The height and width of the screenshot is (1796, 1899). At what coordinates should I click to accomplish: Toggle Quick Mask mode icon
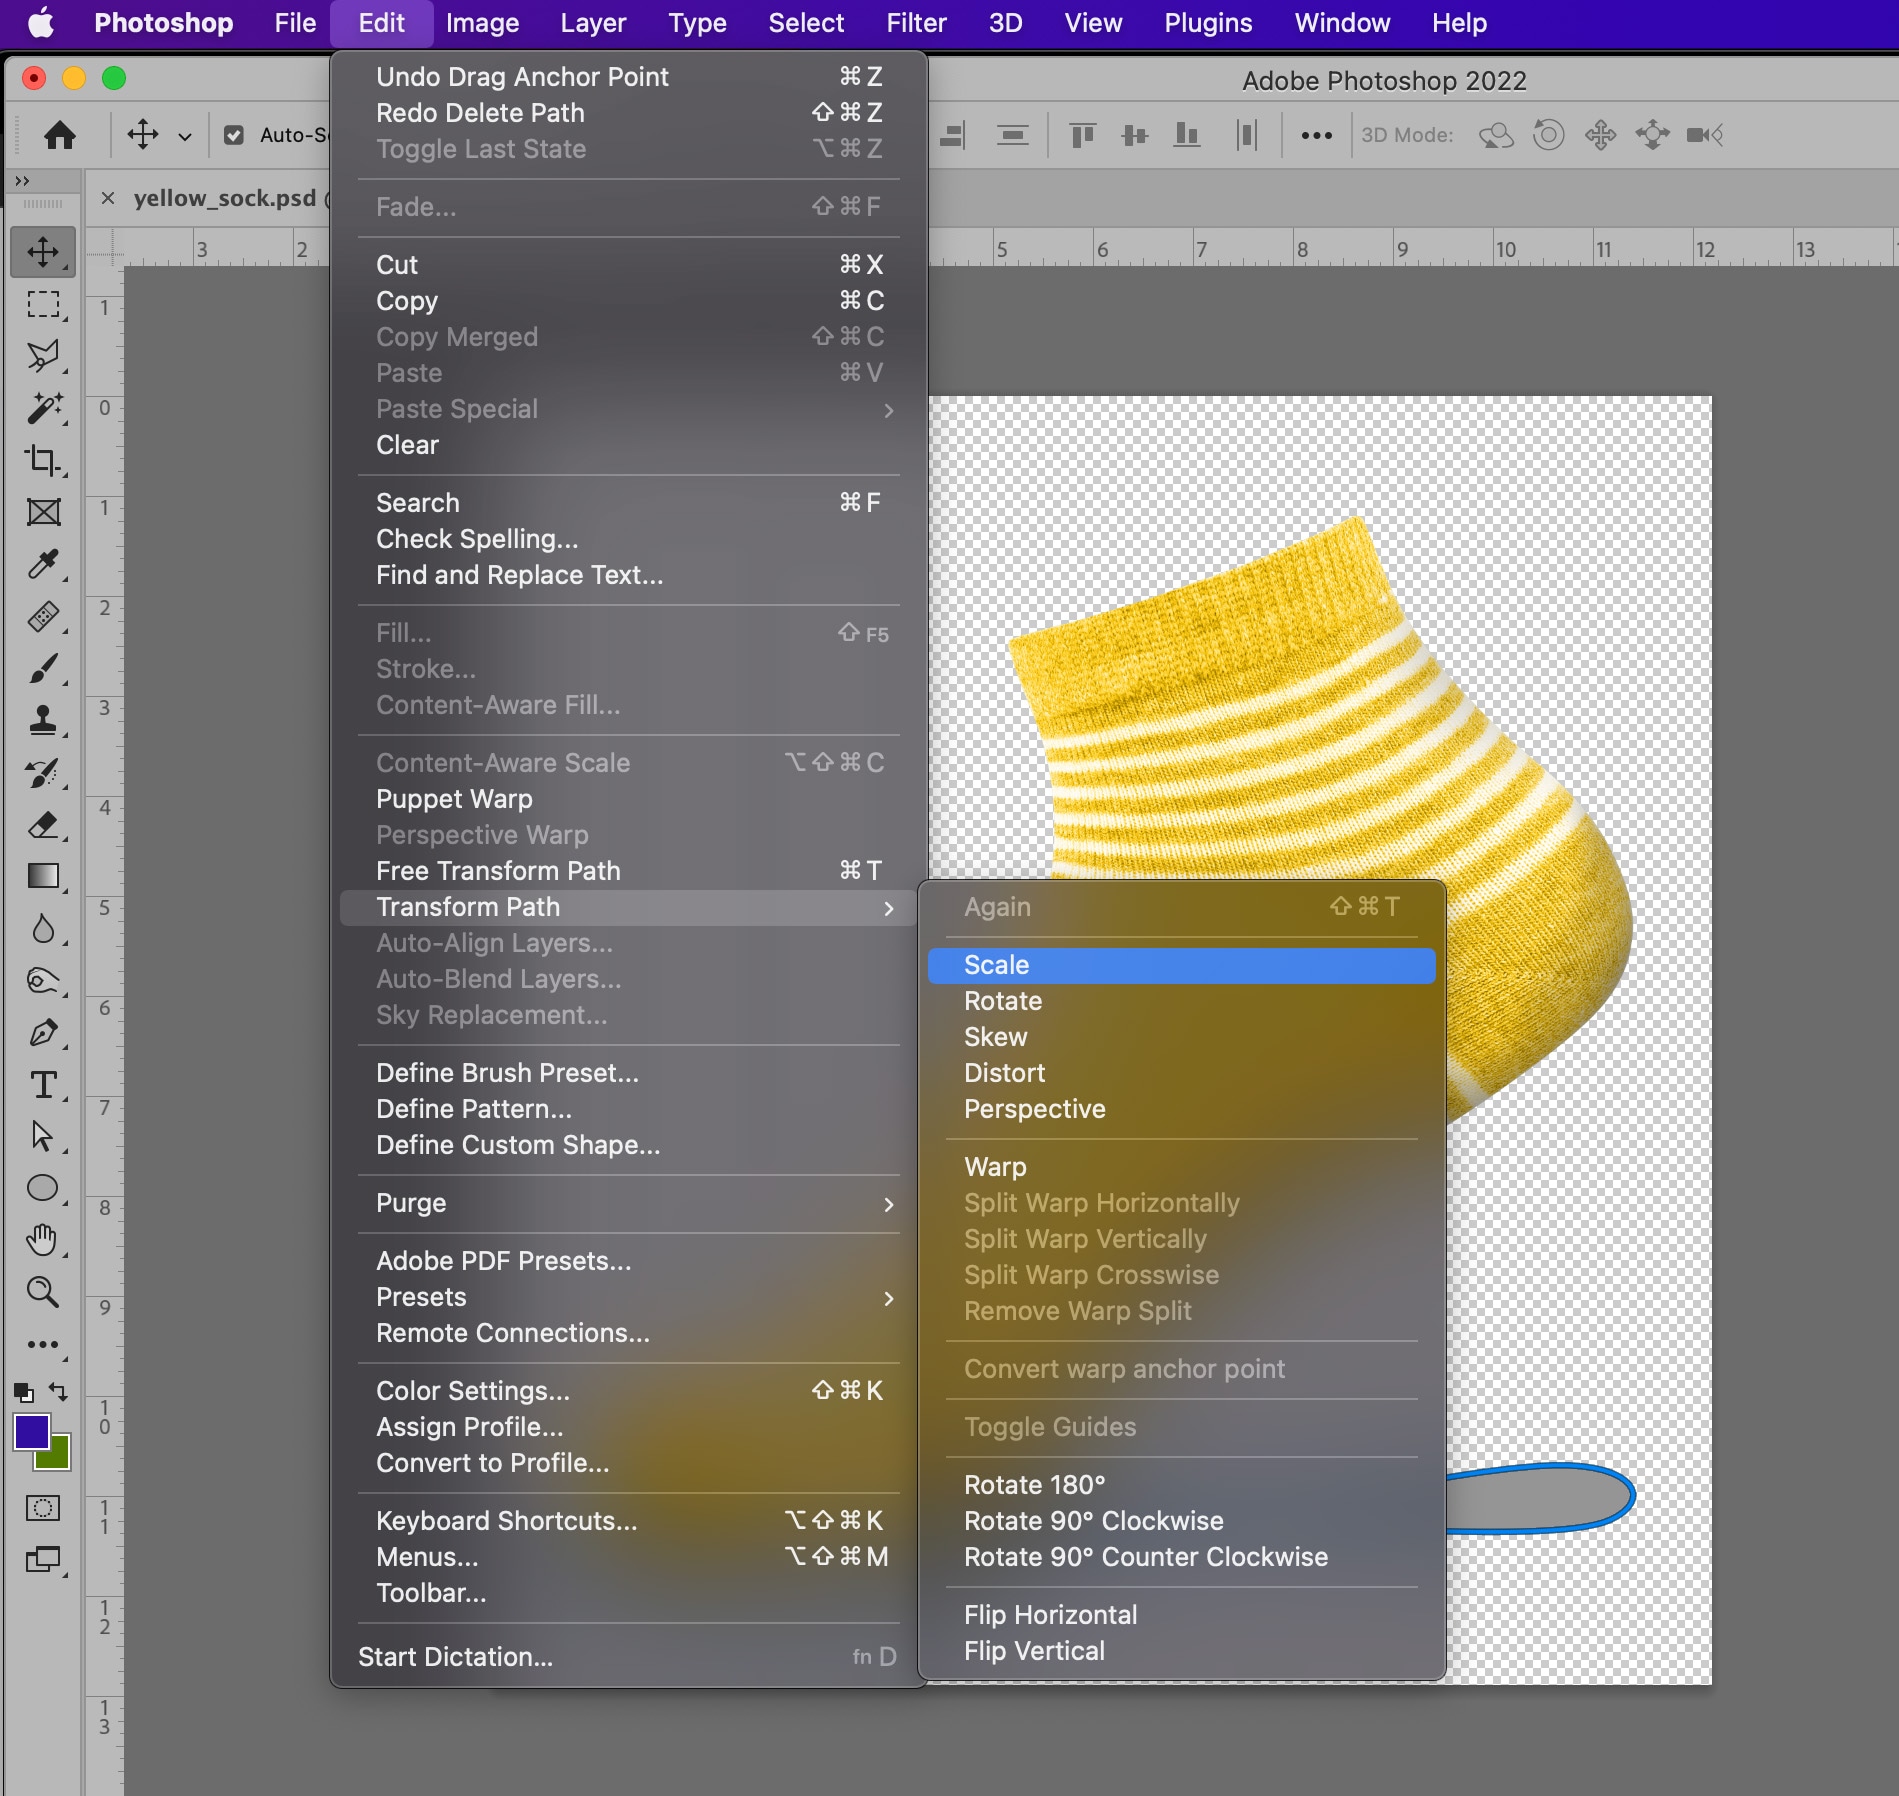click(x=43, y=1508)
